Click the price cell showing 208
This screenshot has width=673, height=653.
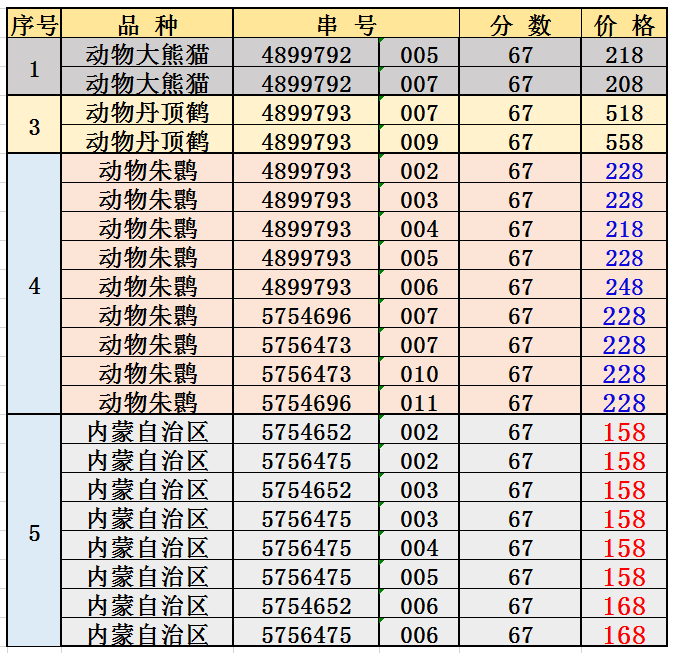pyautogui.click(x=624, y=84)
